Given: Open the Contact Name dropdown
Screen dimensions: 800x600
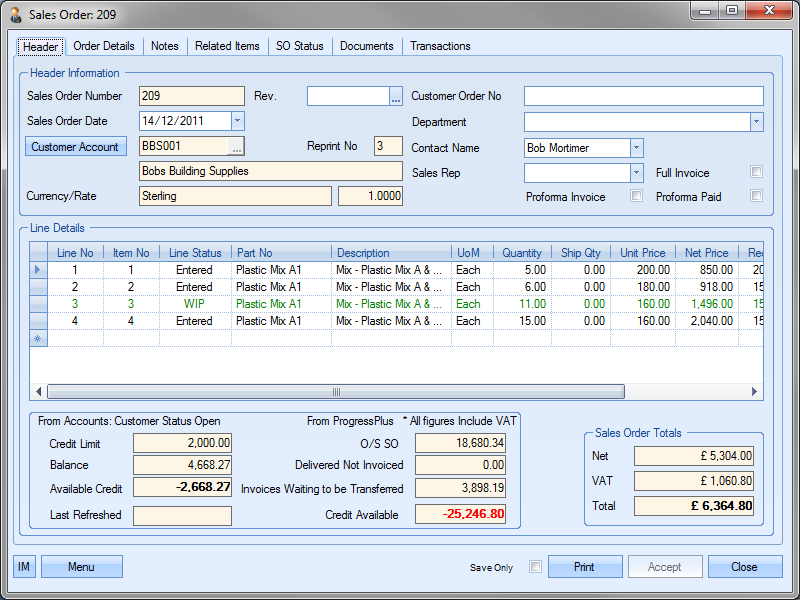Looking at the screenshot, I should (636, 148).
